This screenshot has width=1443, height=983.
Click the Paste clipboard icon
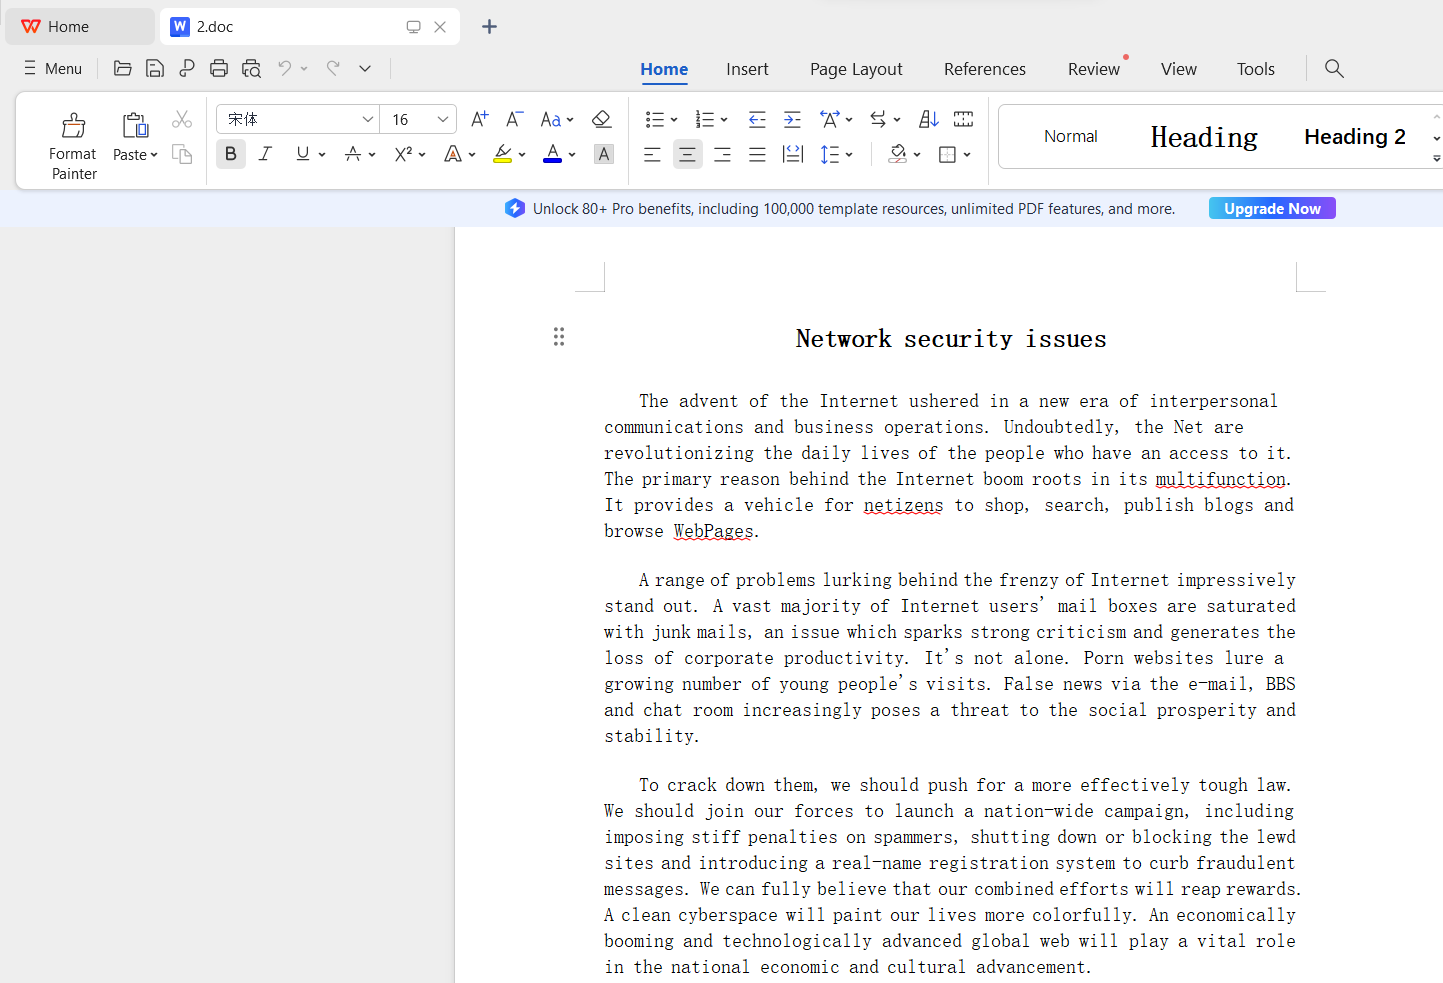pos(135,125)
